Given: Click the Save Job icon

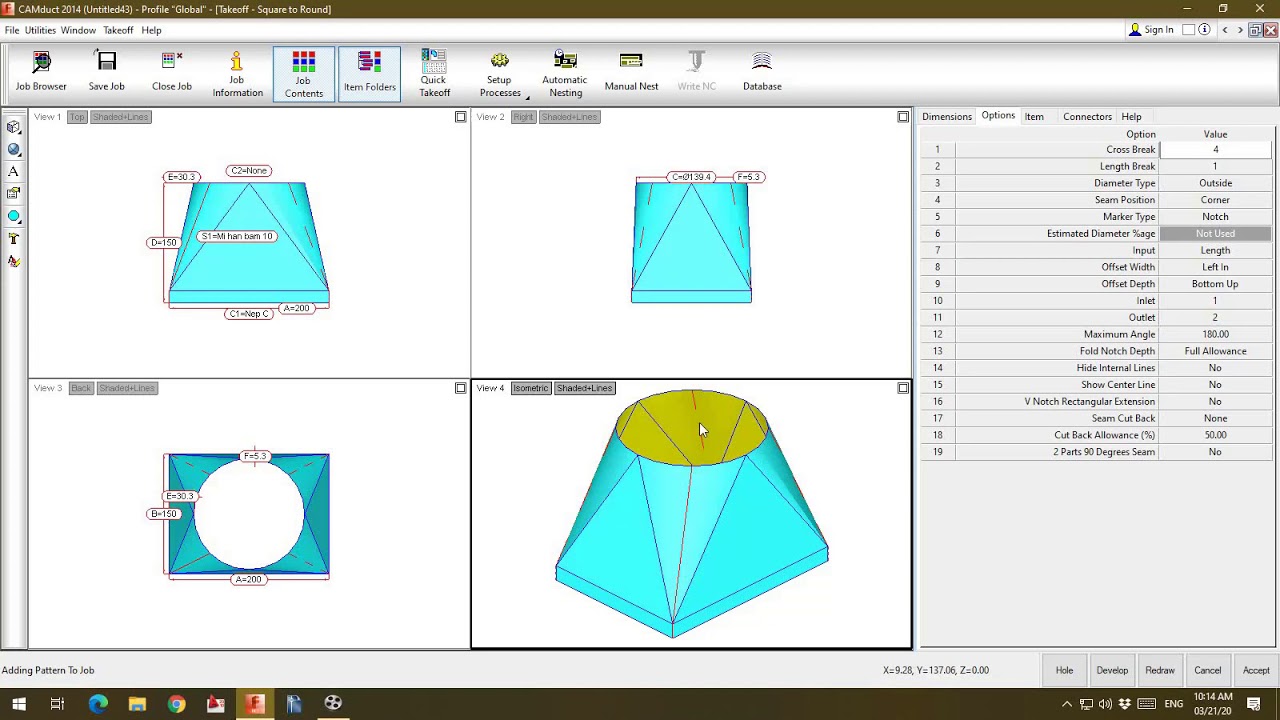Looking at the screenshot, I should [106, 73].
